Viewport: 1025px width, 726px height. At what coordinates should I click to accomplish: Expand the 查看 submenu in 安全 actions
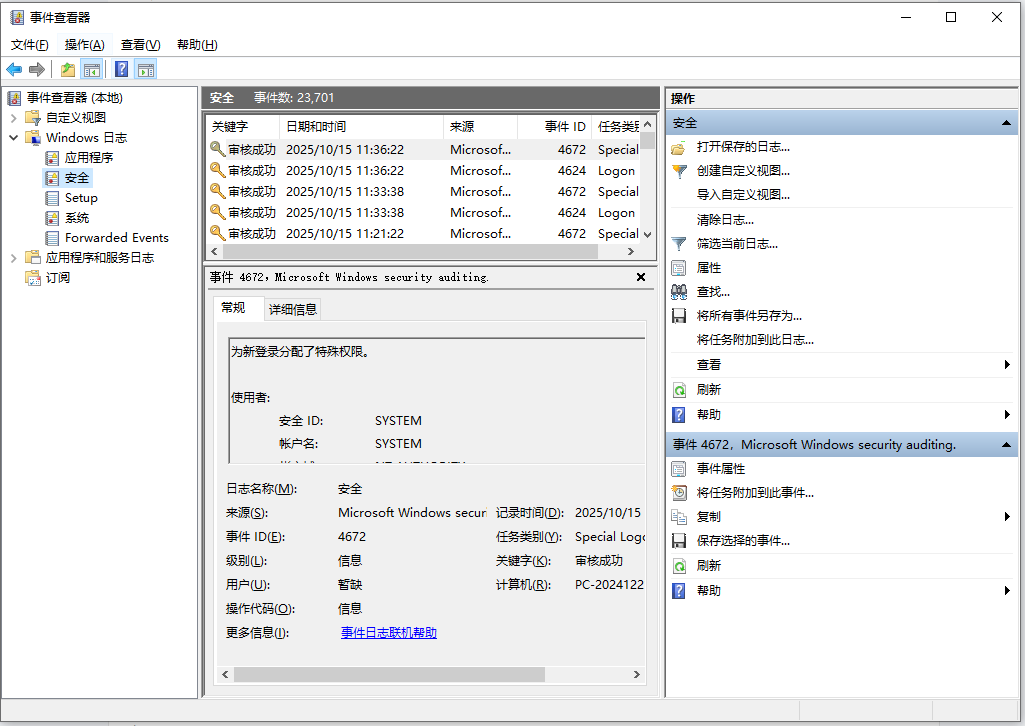click(x=1007, y=365)
